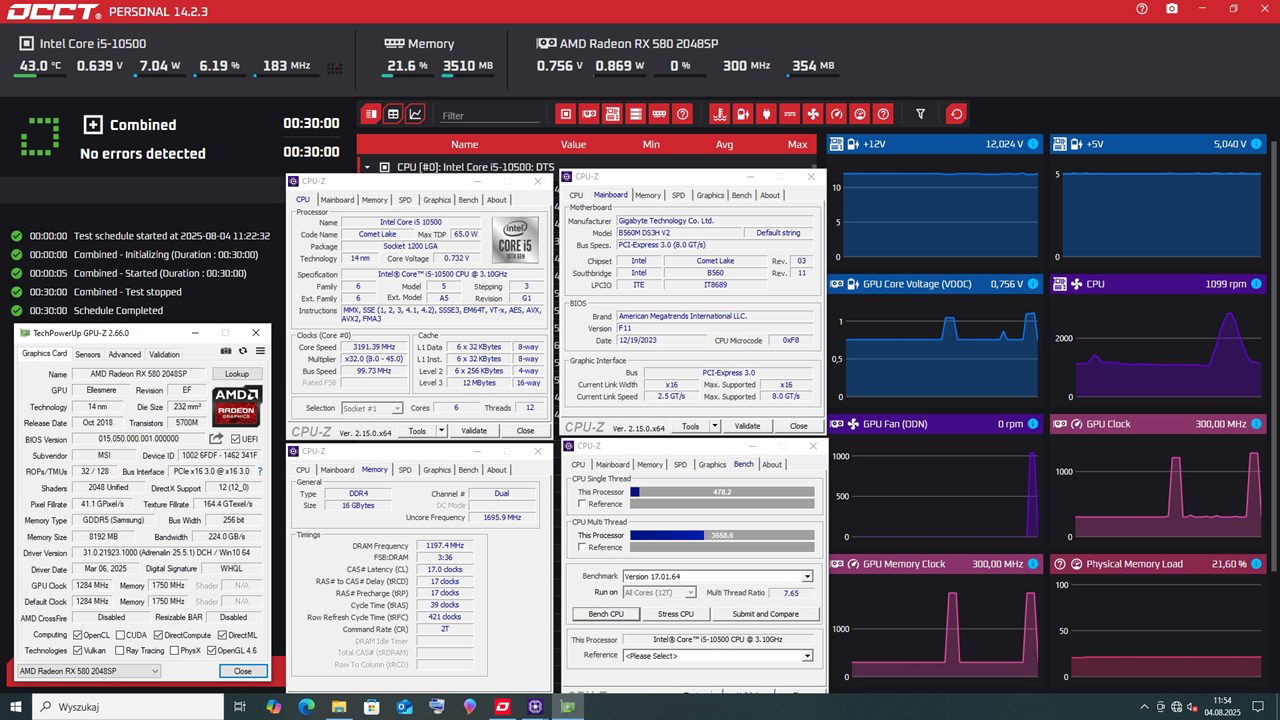Click the Windows search box Wyszukaj

tap(128, 706)
